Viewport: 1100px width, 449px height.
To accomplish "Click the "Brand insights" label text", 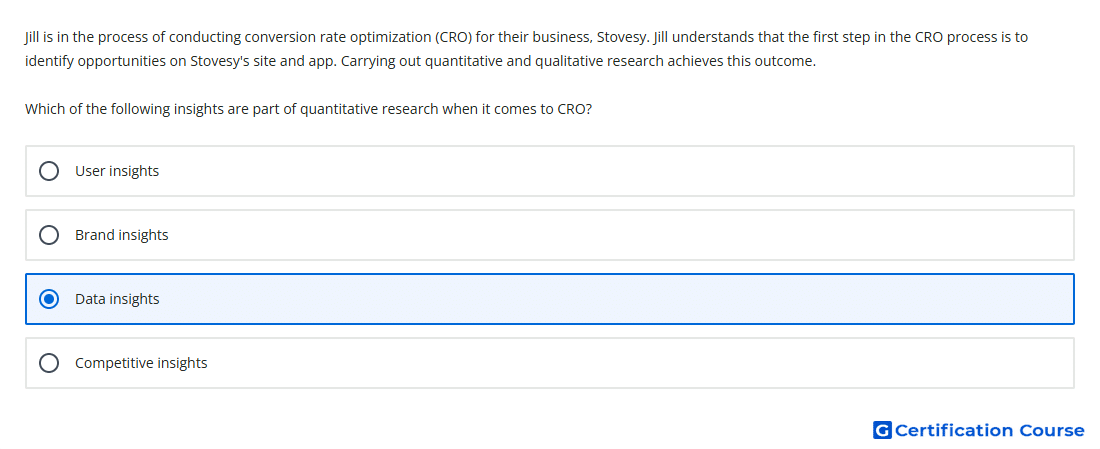I will (x=121, y=235).
